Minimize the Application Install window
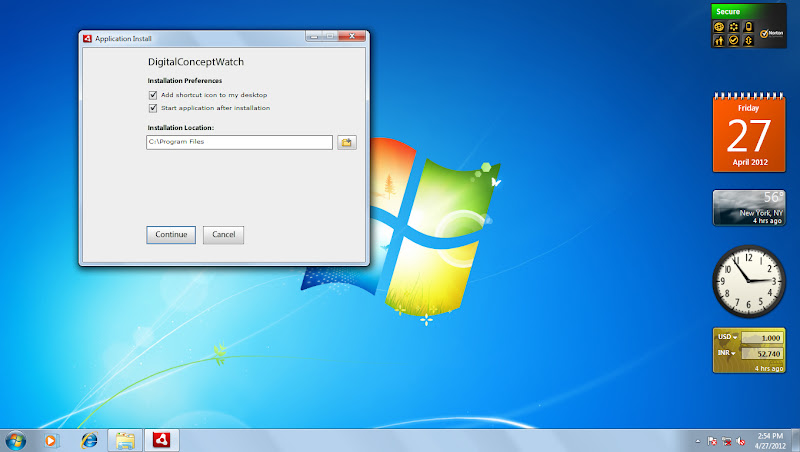This screenshot has height=452, width=800. [x=314, y=36]
